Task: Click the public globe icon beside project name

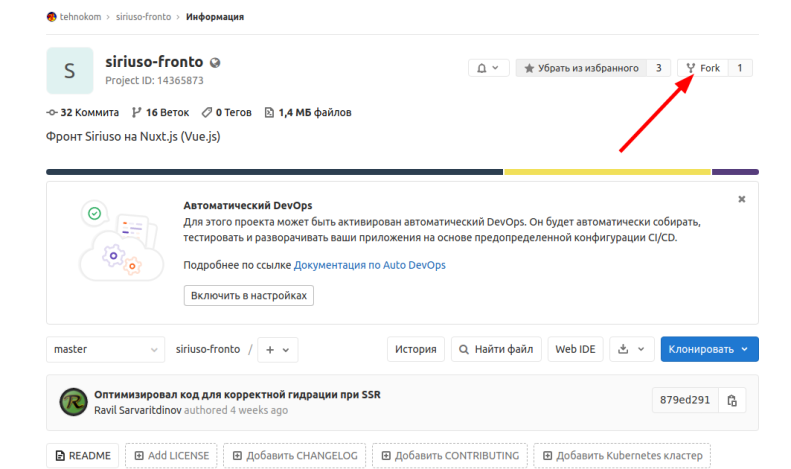Action: (215, 63)
